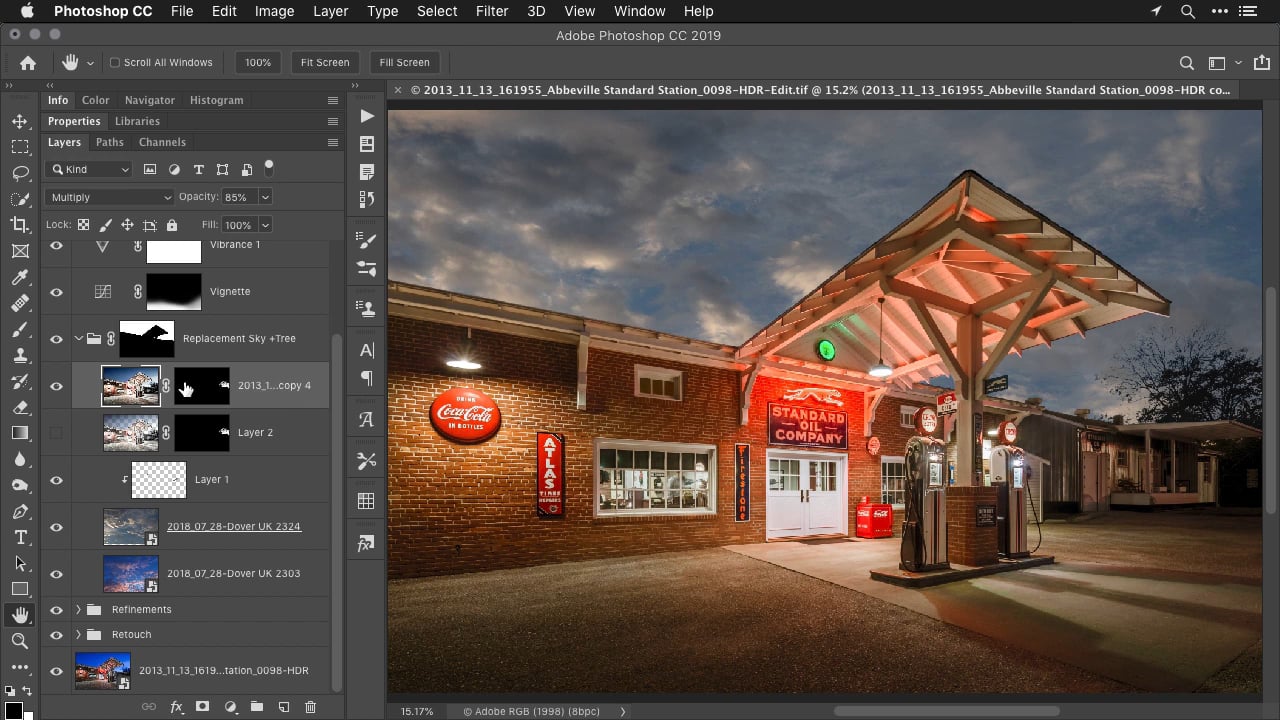Show the hidden Layer 2
Viewport: 1280px width, 720px height.
point(56,433)
